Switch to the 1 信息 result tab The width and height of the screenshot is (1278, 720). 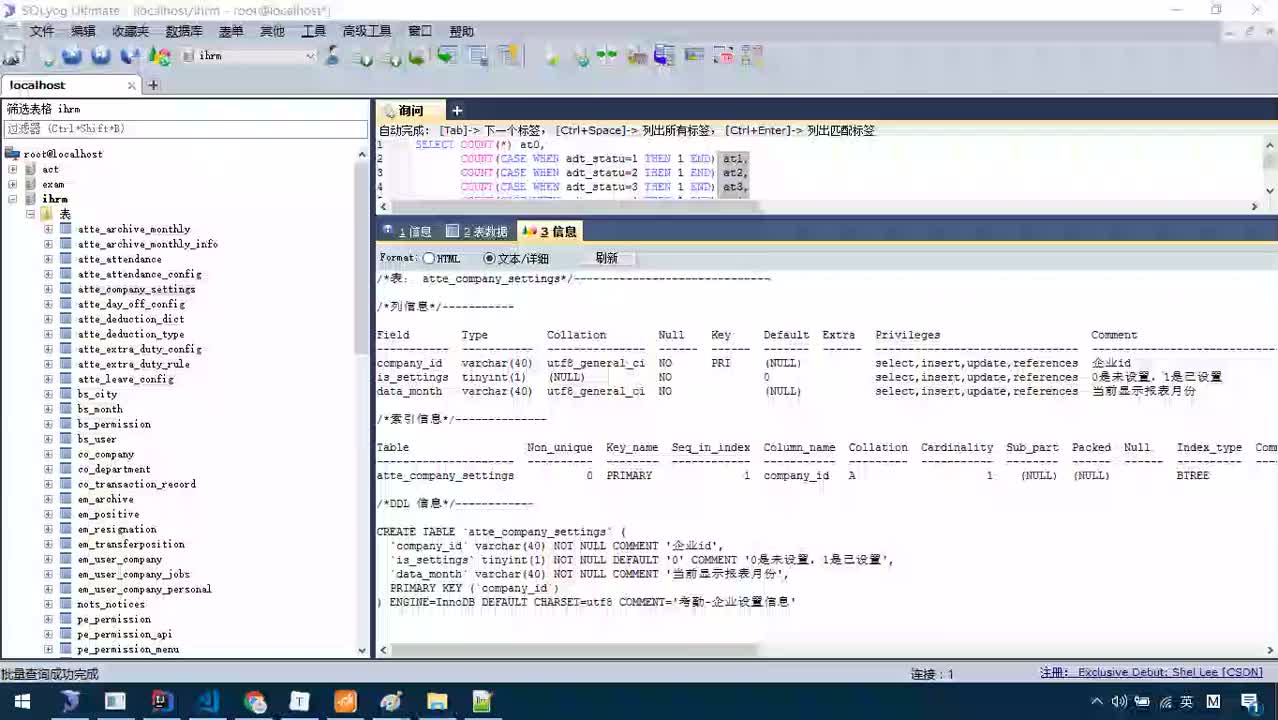(407, 231)
